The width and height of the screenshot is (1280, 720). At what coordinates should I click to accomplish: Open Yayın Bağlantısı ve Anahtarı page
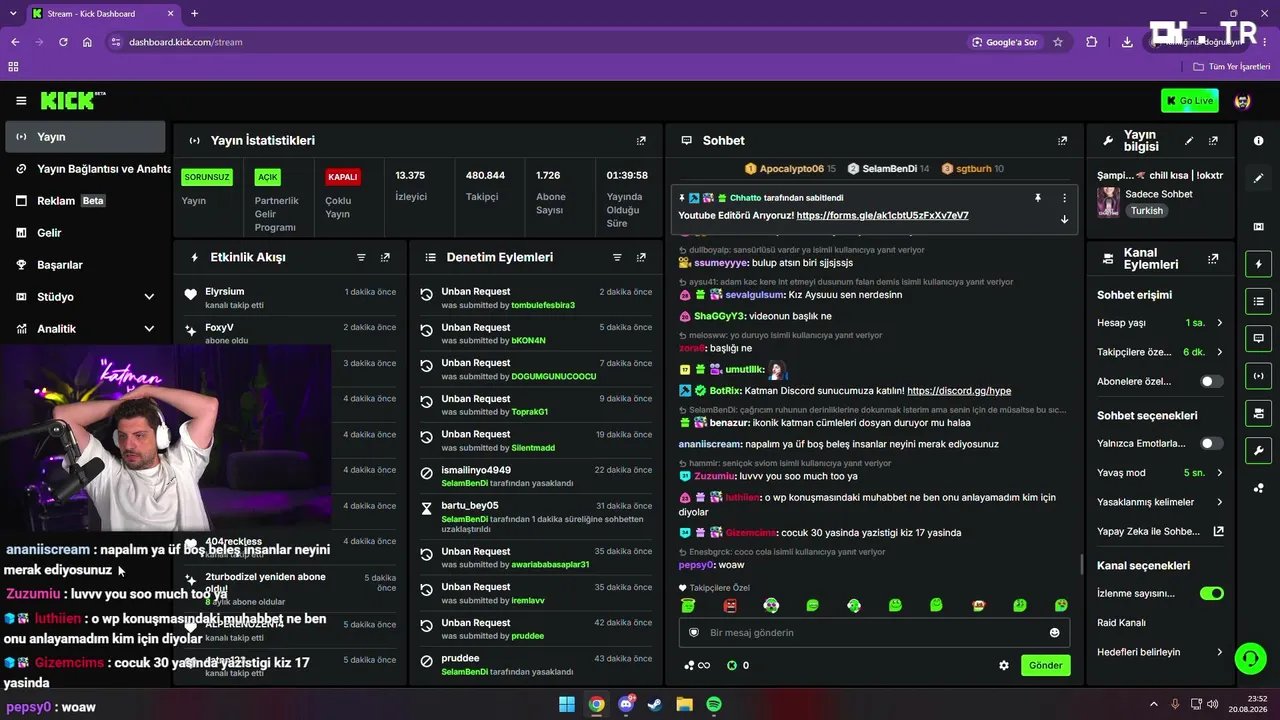coord(85,169)
